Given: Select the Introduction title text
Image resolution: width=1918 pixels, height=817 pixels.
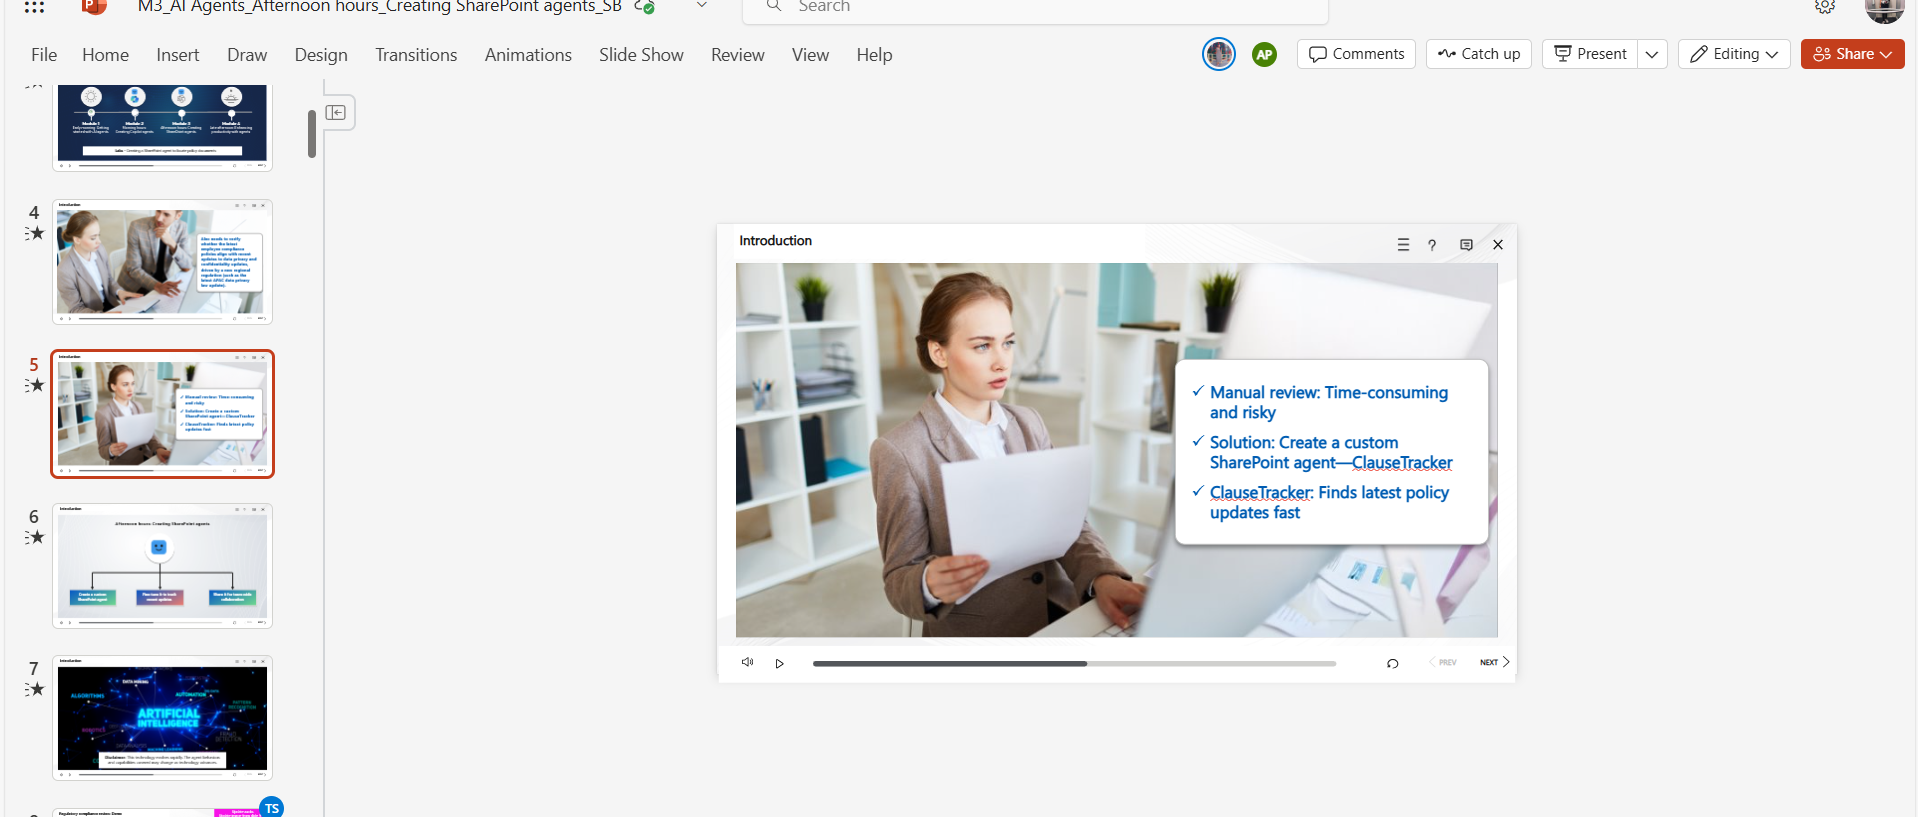Looking at the screenshot, I should point(775,241).
